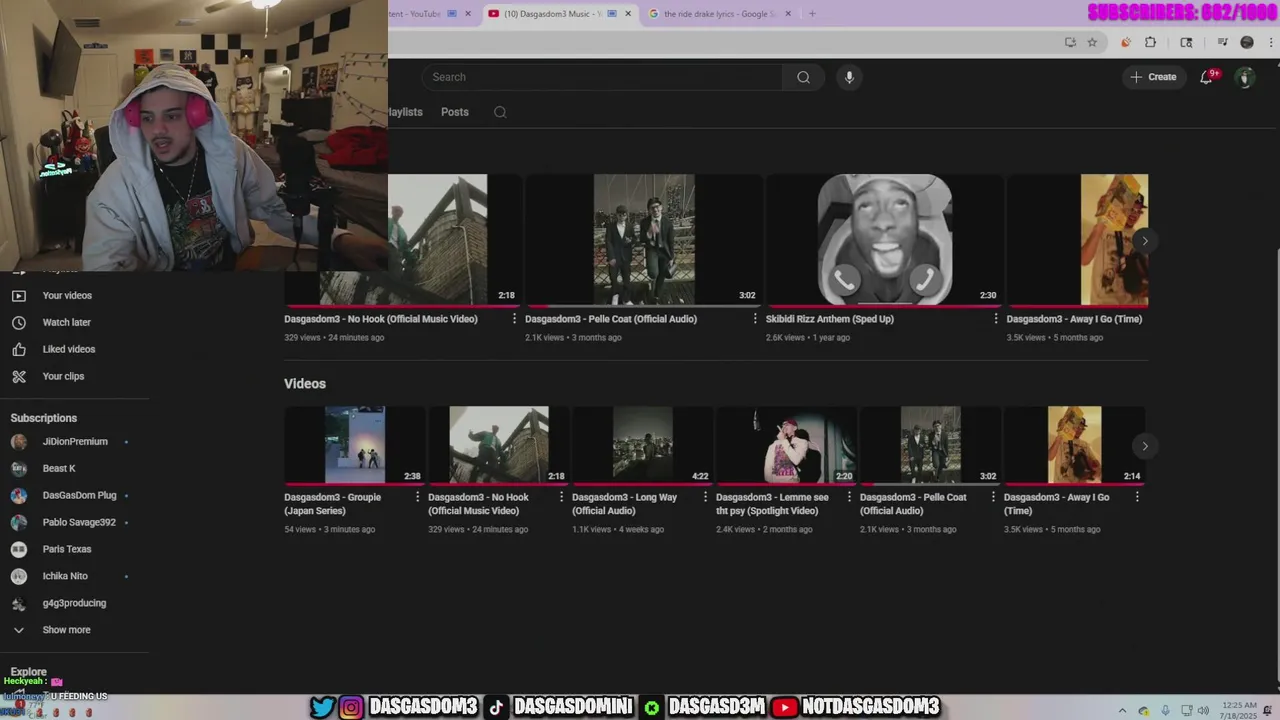
Task: Select the Posts channel tab
Action: 455,112
